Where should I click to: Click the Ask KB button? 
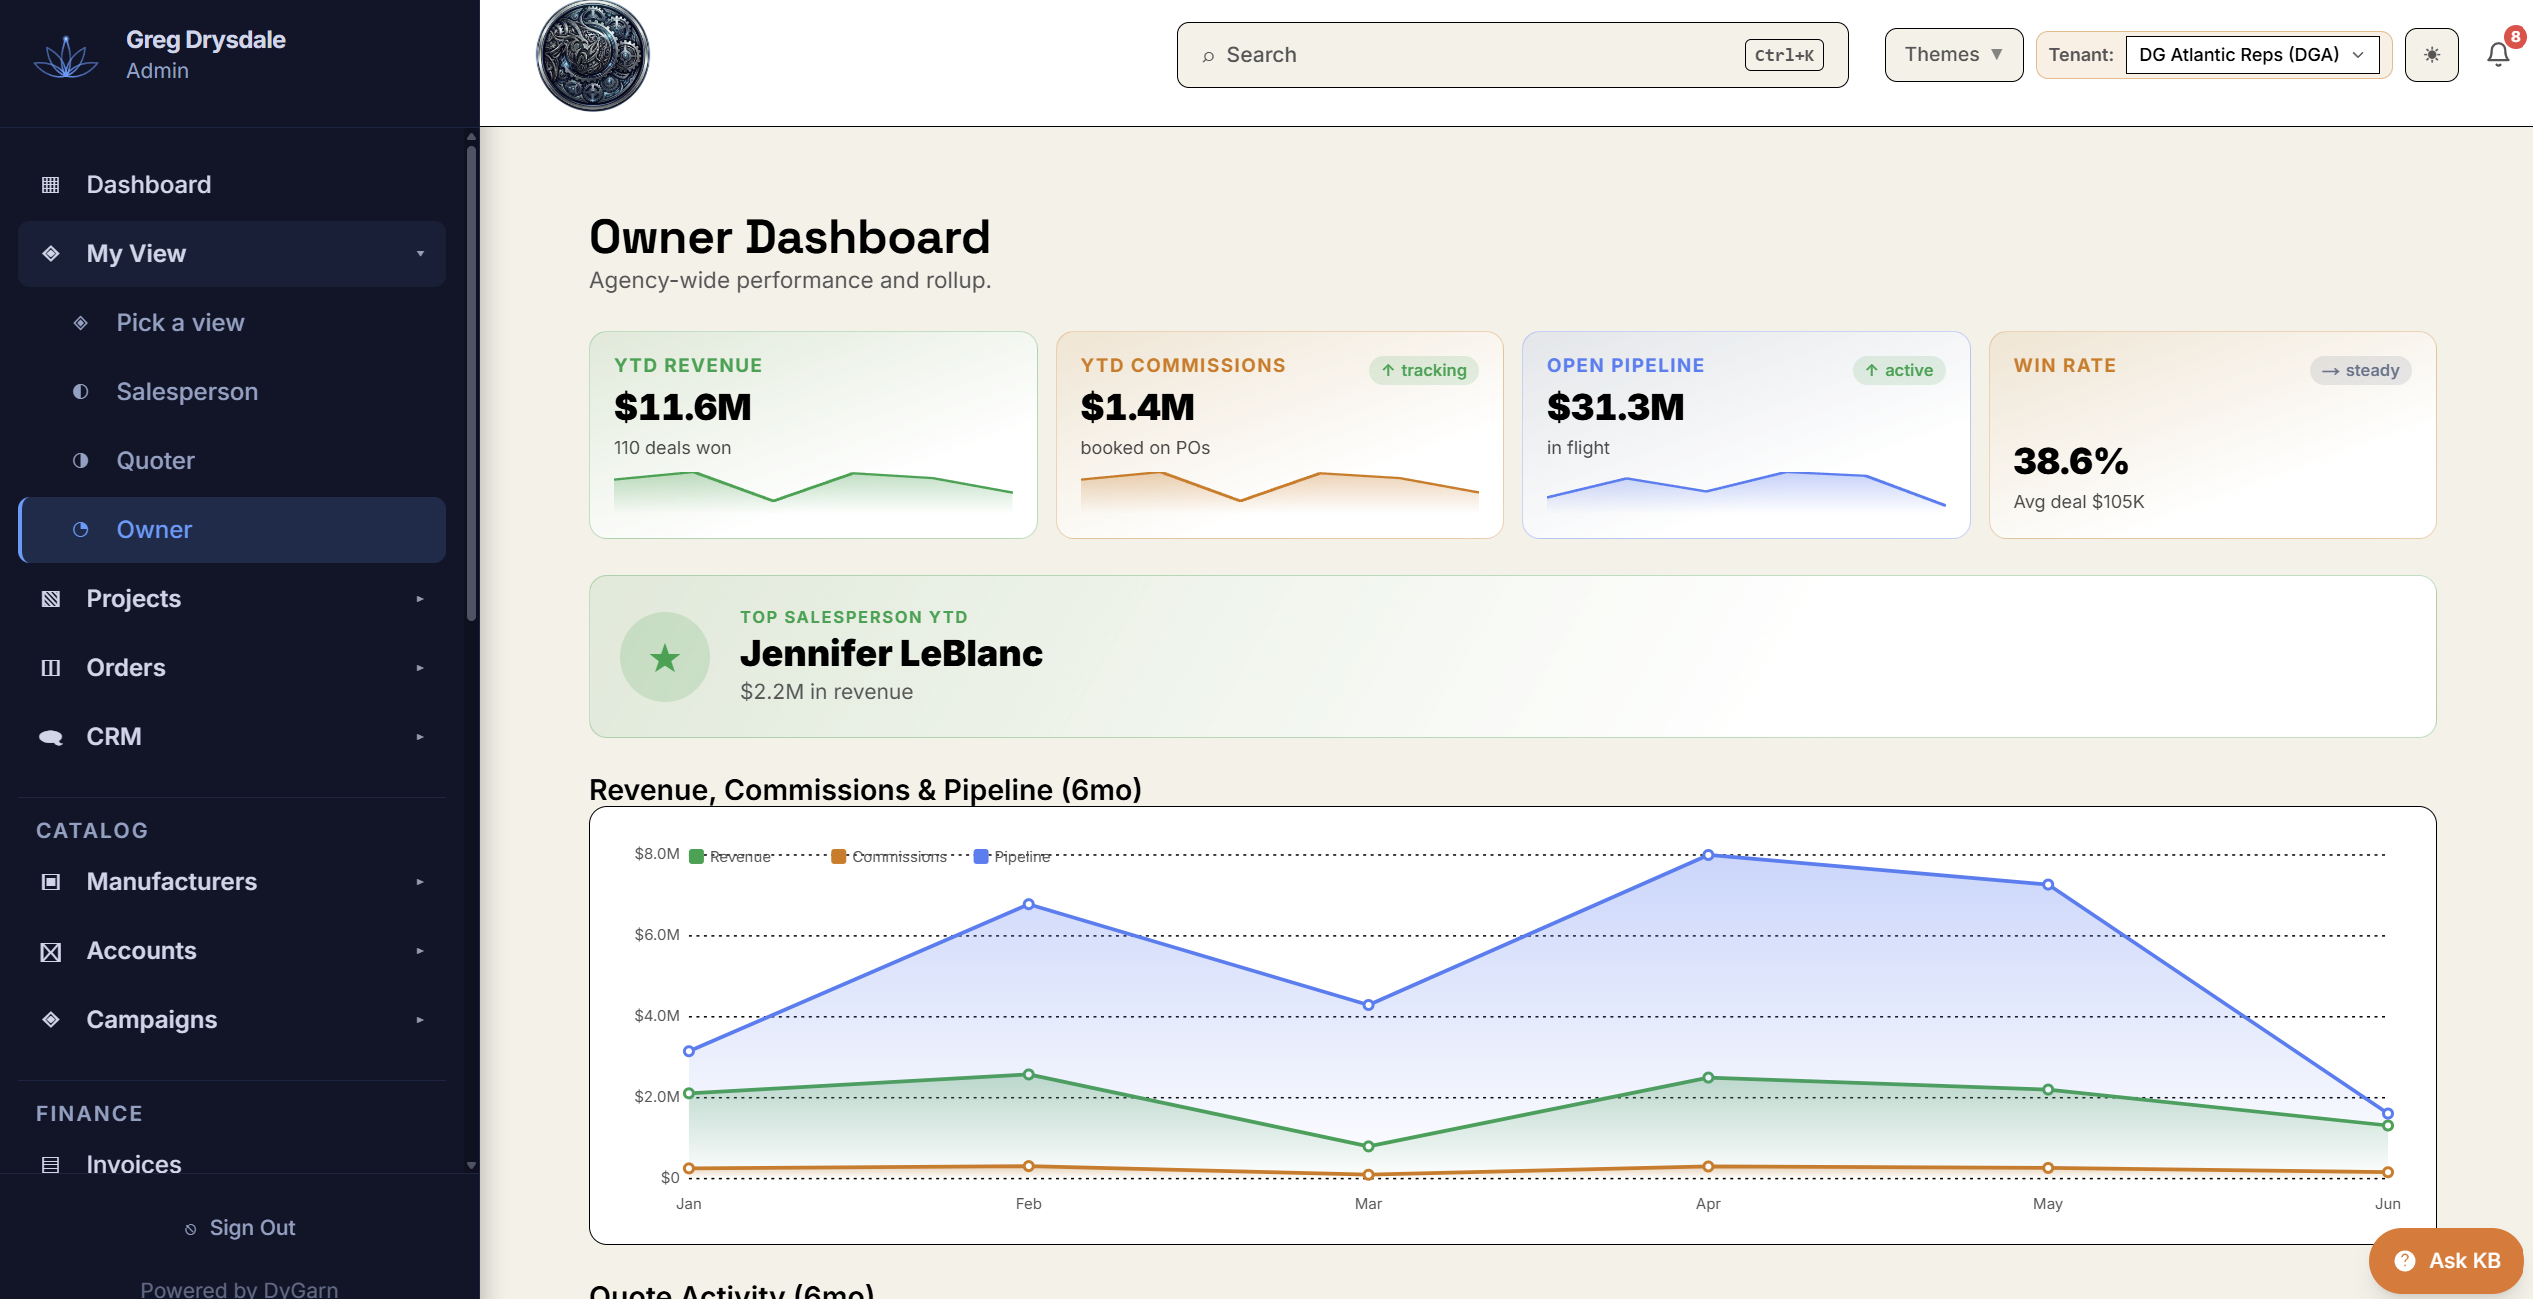[x=2446, y=1261]
